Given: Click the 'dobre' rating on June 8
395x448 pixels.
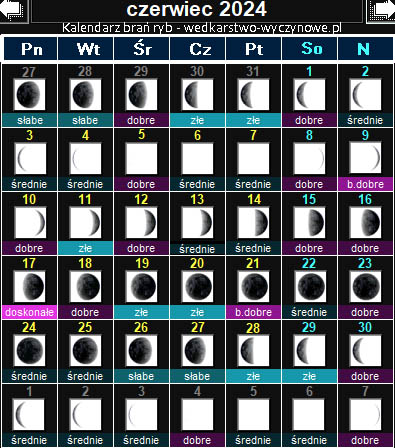Looking at the screenshot, I should (x=309, y=184).
